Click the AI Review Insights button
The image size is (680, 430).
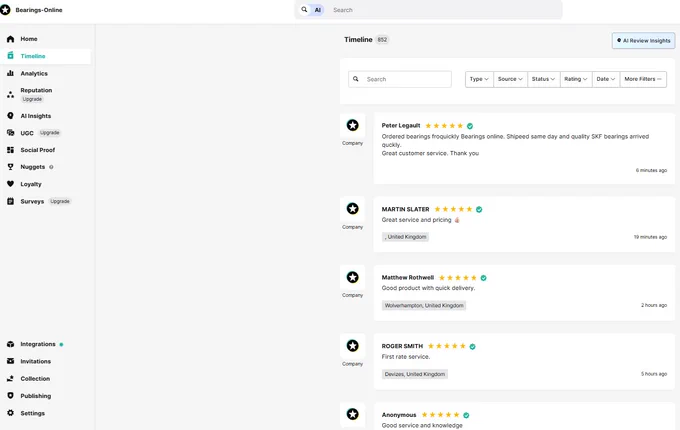(x=644, y=40)
